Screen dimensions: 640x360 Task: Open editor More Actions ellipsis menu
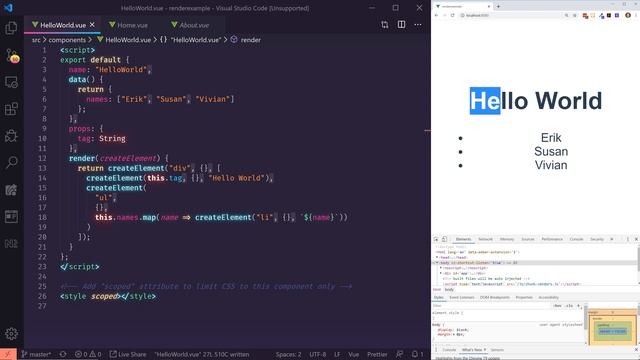click(418, 25)
